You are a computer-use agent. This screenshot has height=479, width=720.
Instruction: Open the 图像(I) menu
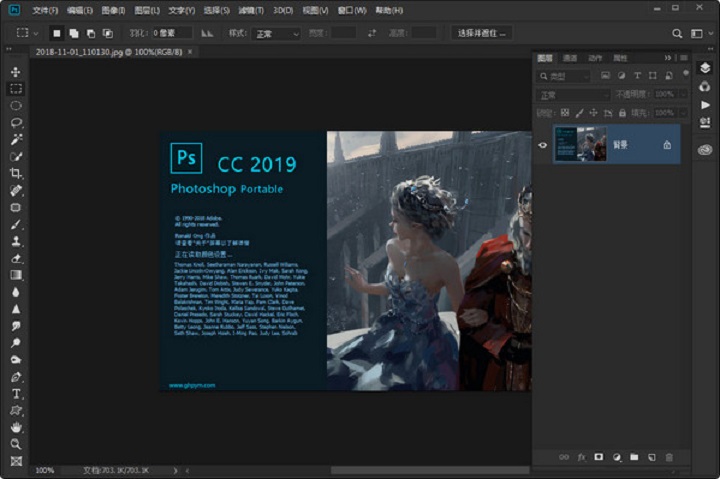coord(113,10)
